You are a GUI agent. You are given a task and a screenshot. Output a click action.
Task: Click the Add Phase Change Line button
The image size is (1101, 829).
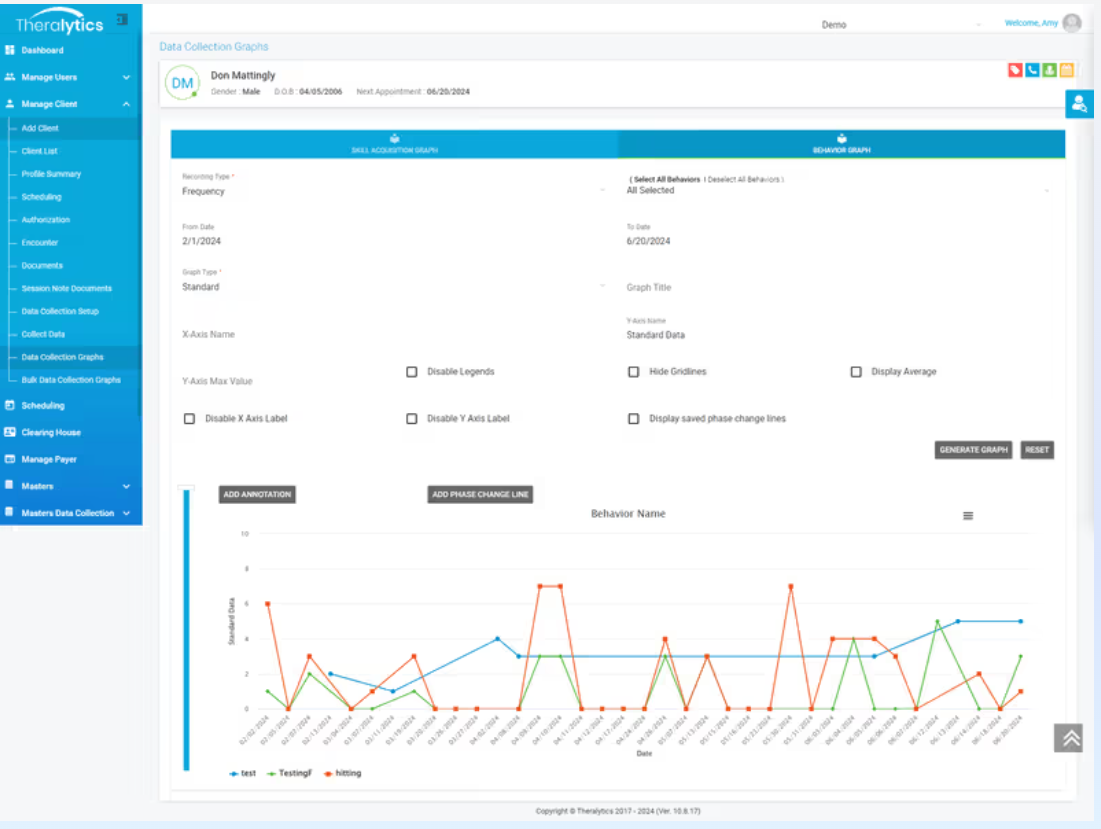pos(480,494)
